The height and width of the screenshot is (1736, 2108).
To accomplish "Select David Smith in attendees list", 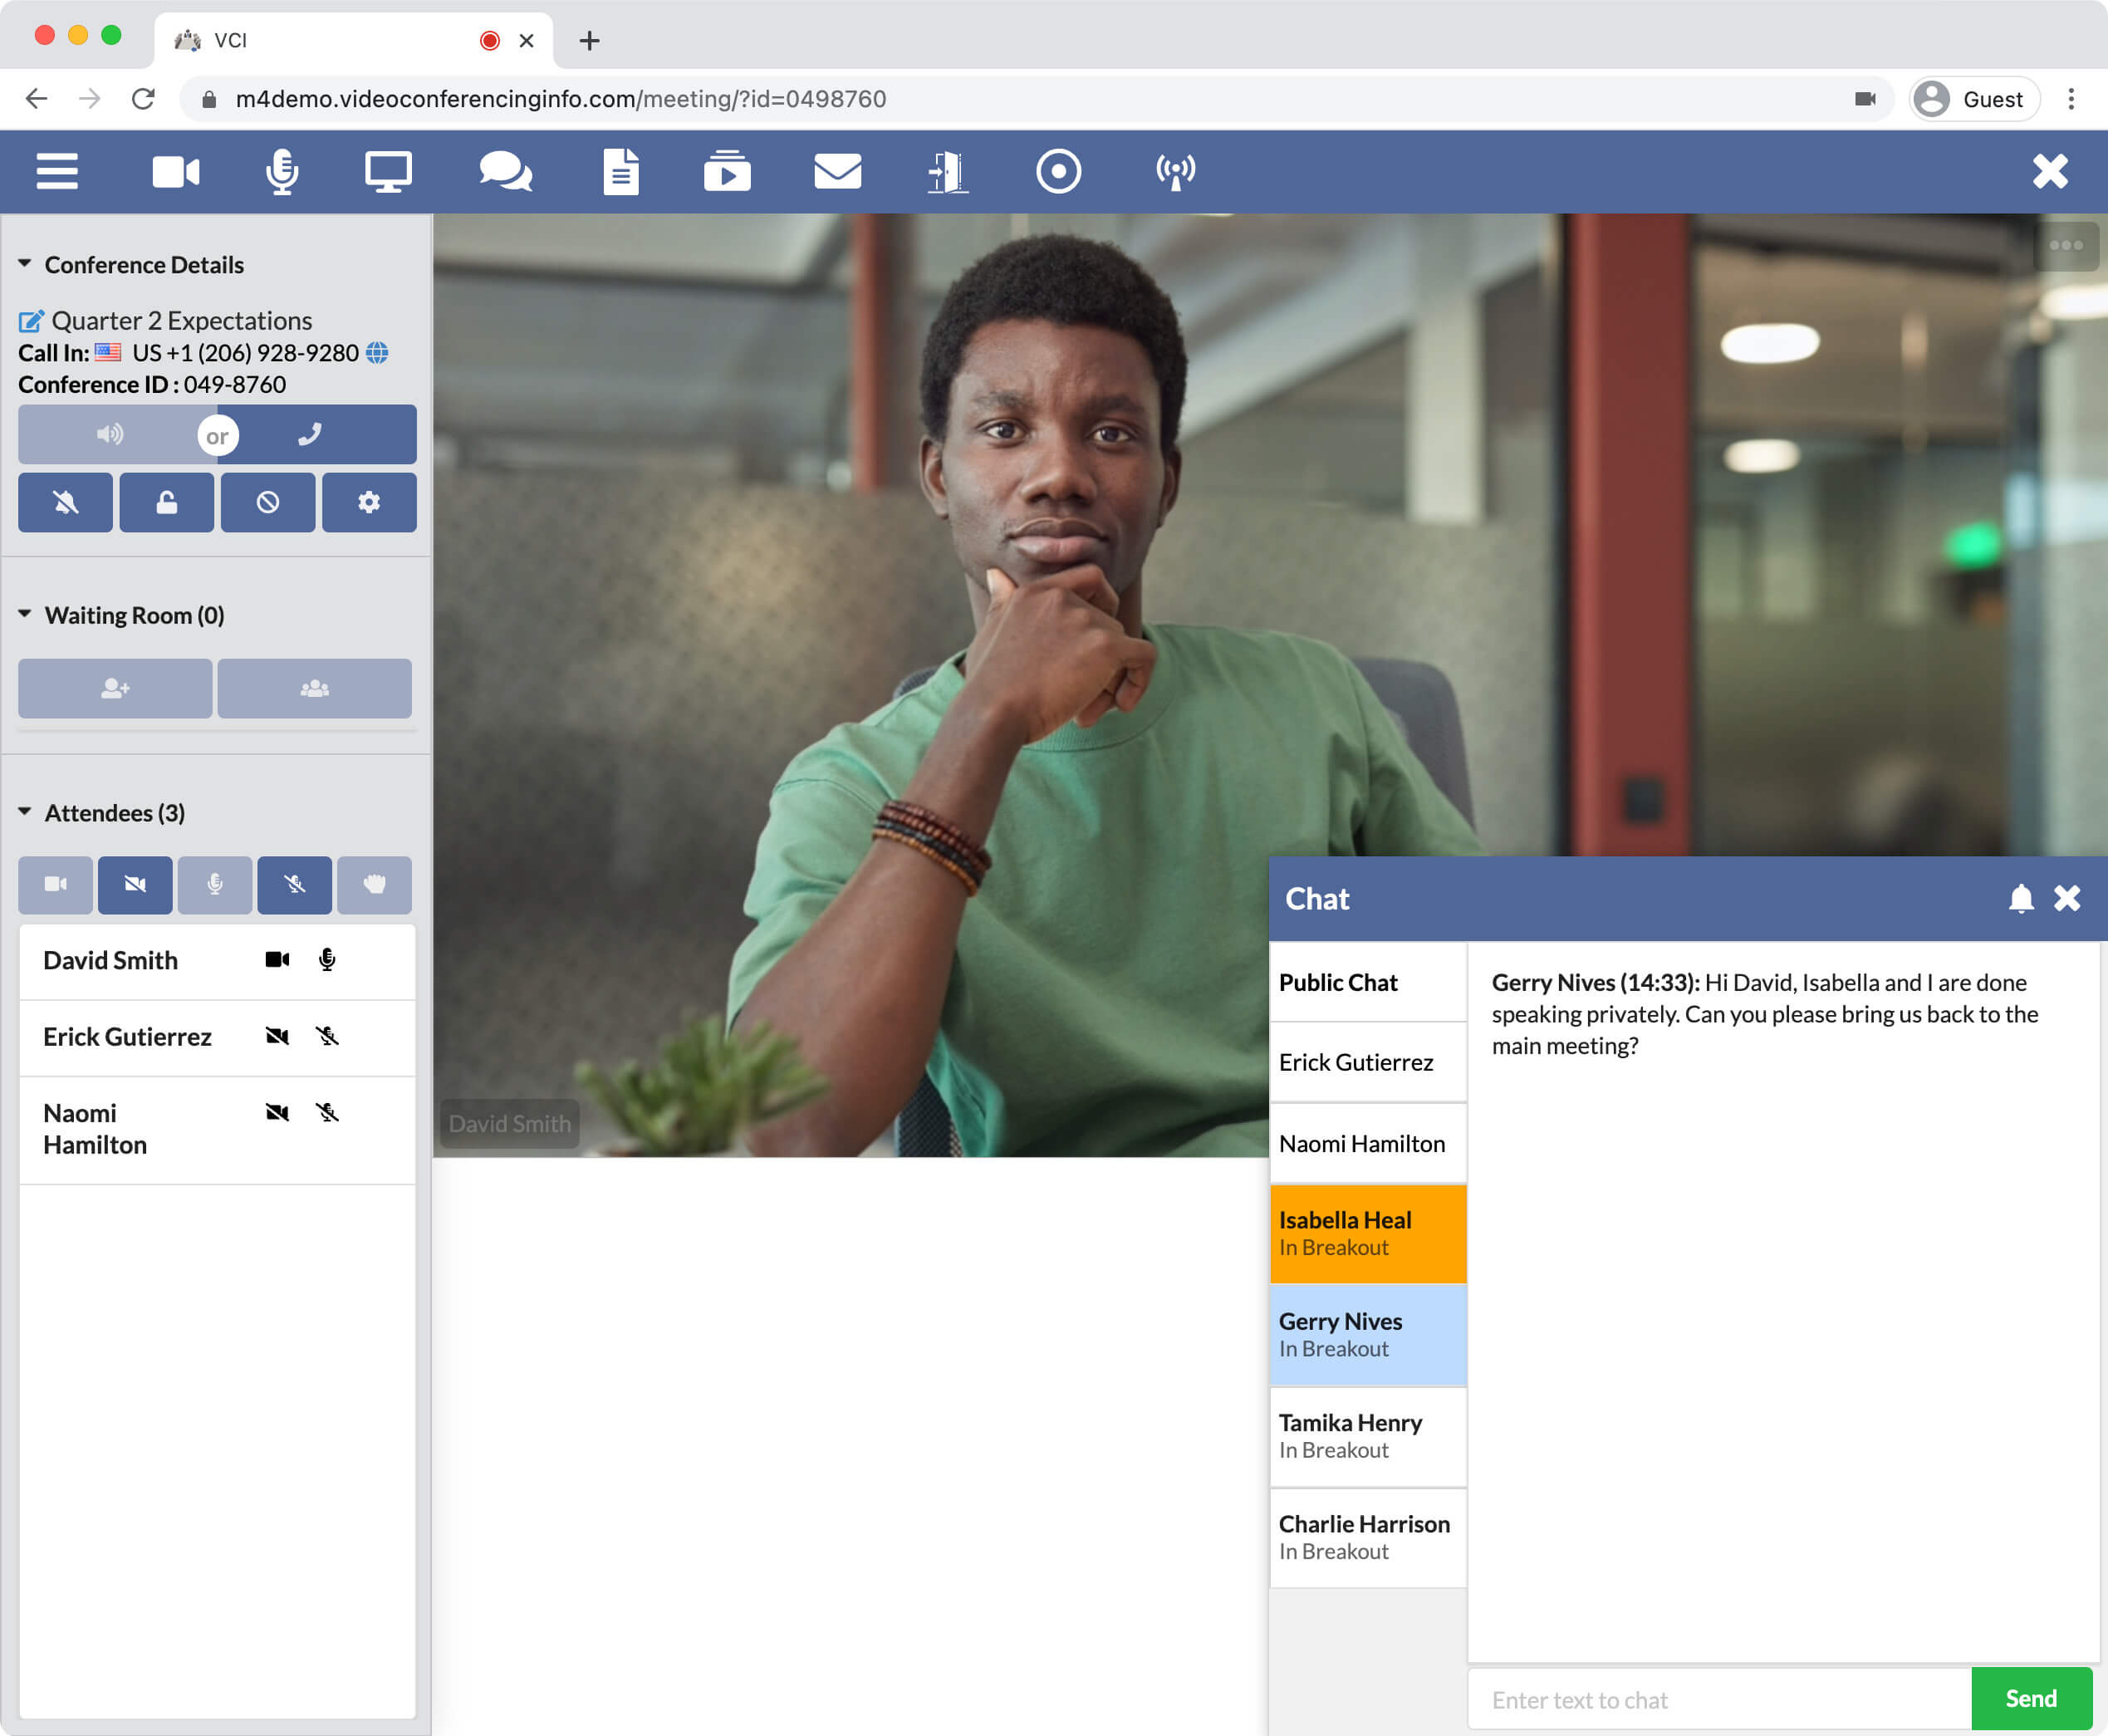I will (x=217, y=961).
